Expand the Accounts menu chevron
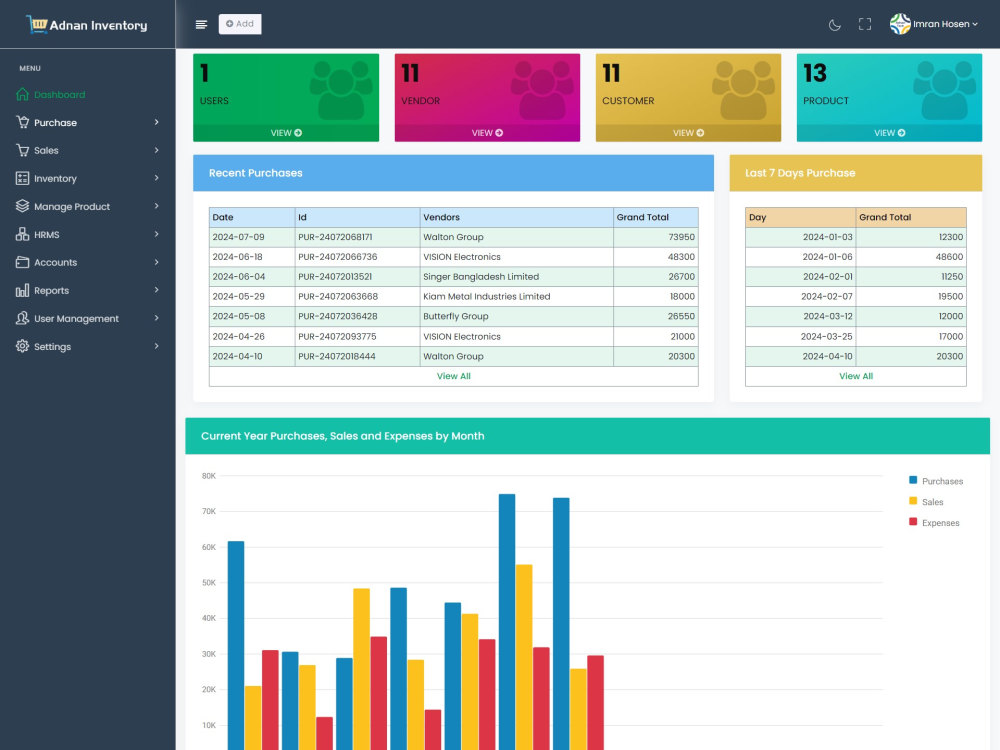Viewport: 1000px width, 750px height. [x=156, y=262]
